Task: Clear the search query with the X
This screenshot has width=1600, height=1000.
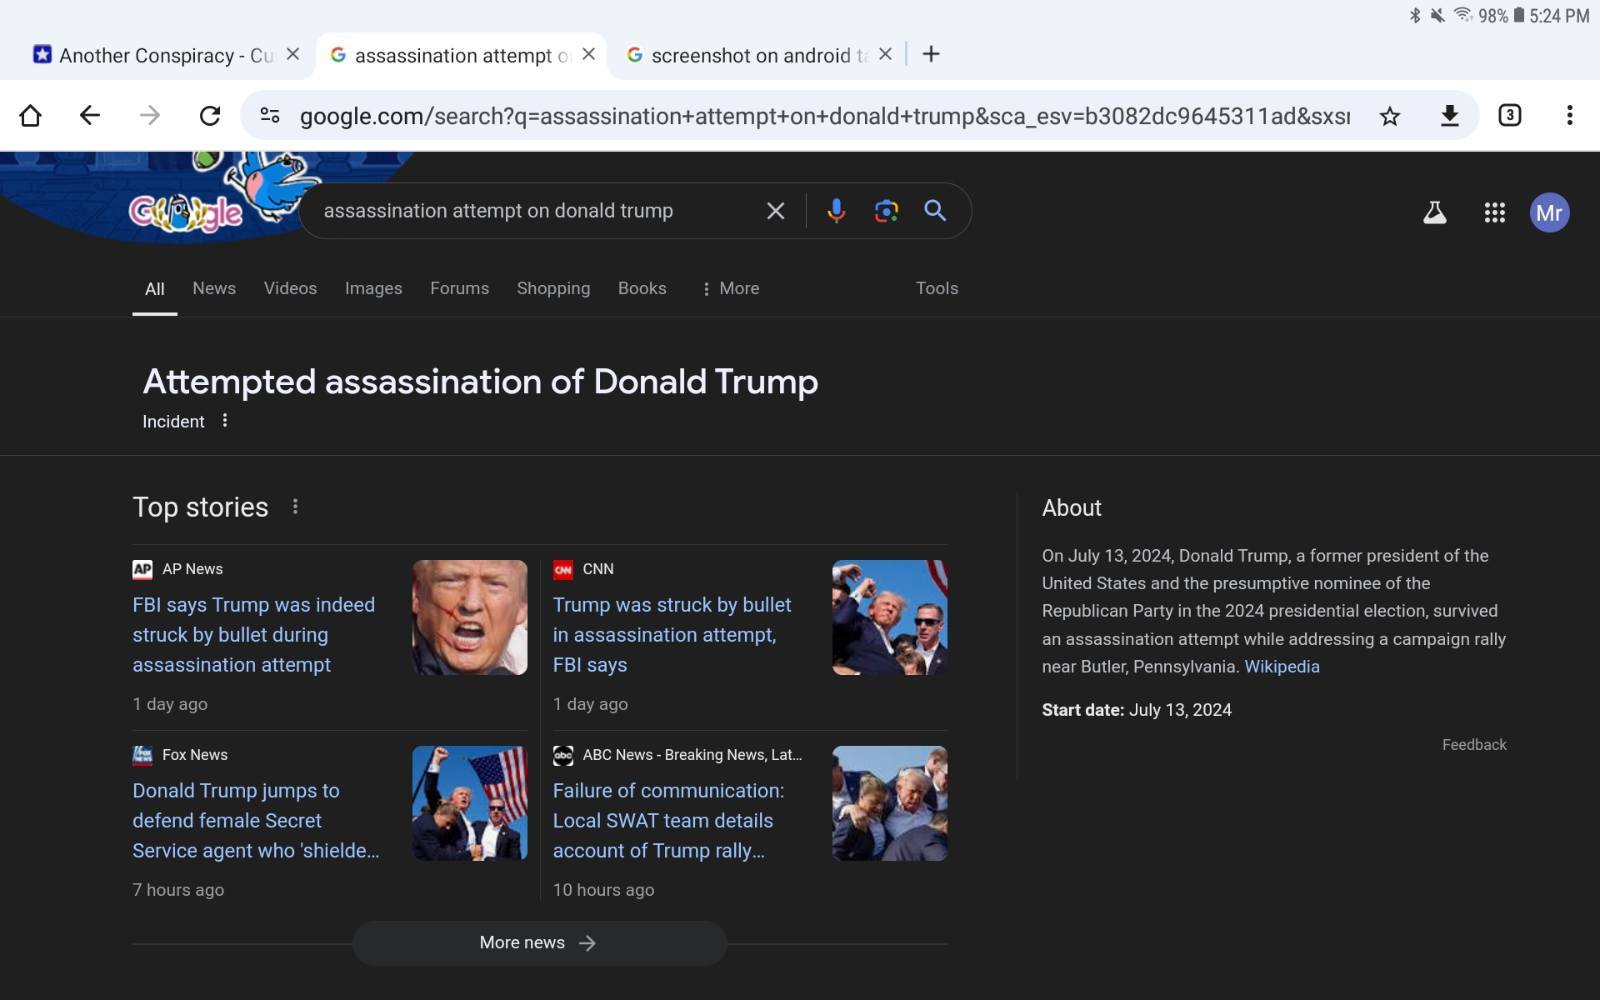Action: [776, 211]
